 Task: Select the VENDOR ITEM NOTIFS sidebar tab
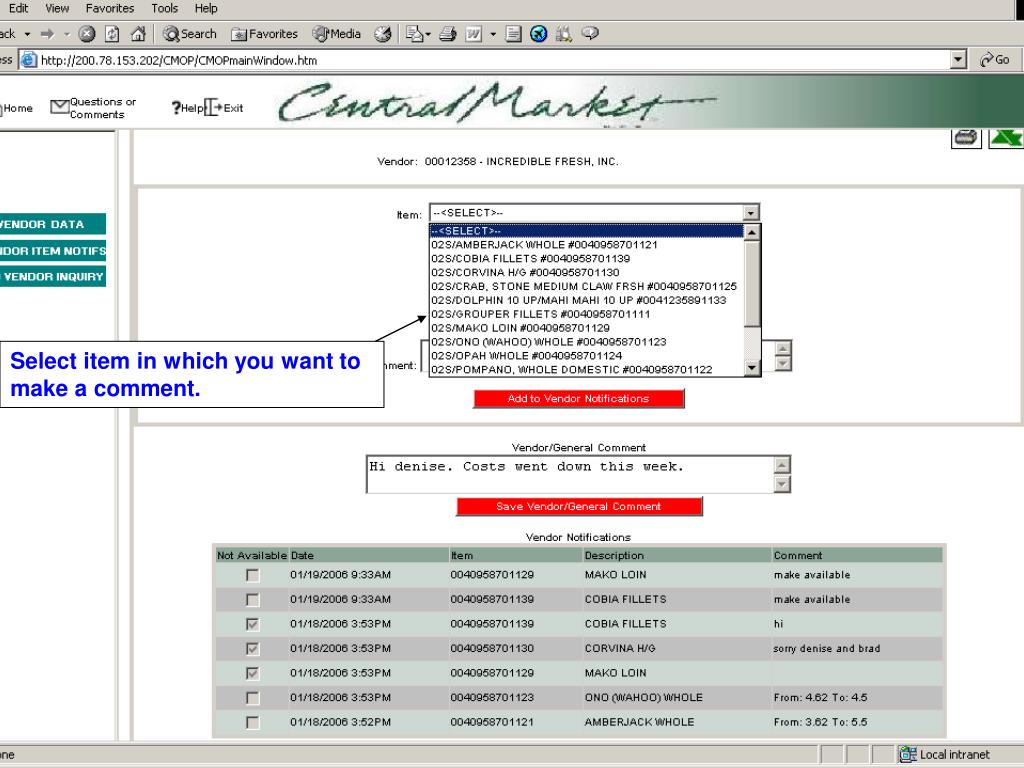pyautogui.click(x=52, y=251)
